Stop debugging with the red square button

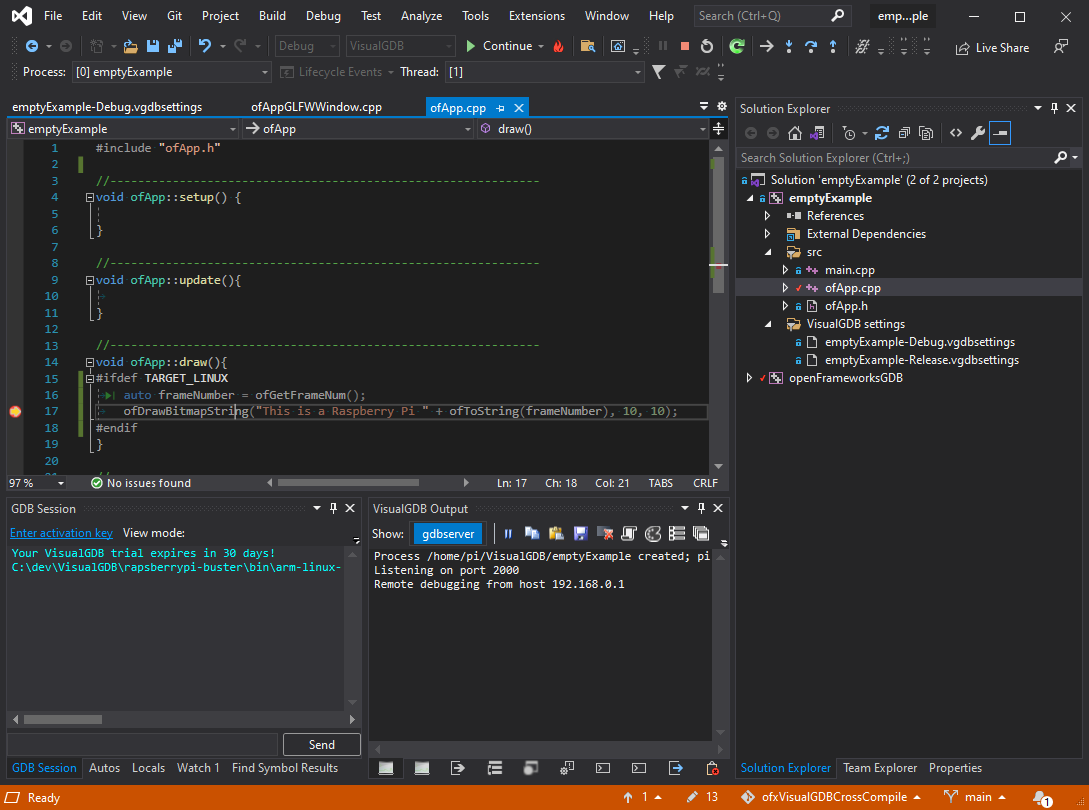pyautogui.click(x=685, y=47)
